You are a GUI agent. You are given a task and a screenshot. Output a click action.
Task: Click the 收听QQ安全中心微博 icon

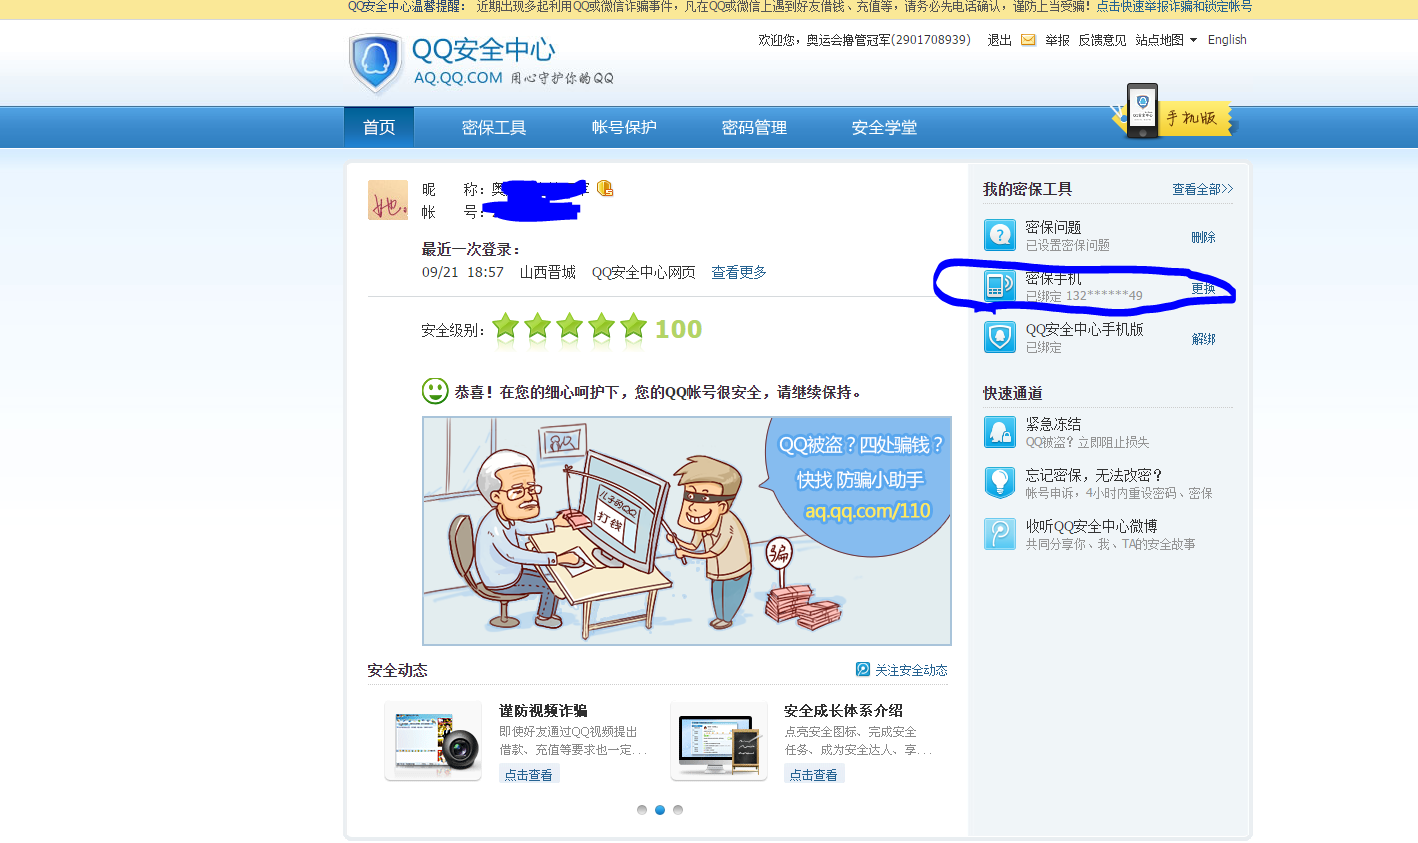pyautogui.click(x=1000, y=534)
